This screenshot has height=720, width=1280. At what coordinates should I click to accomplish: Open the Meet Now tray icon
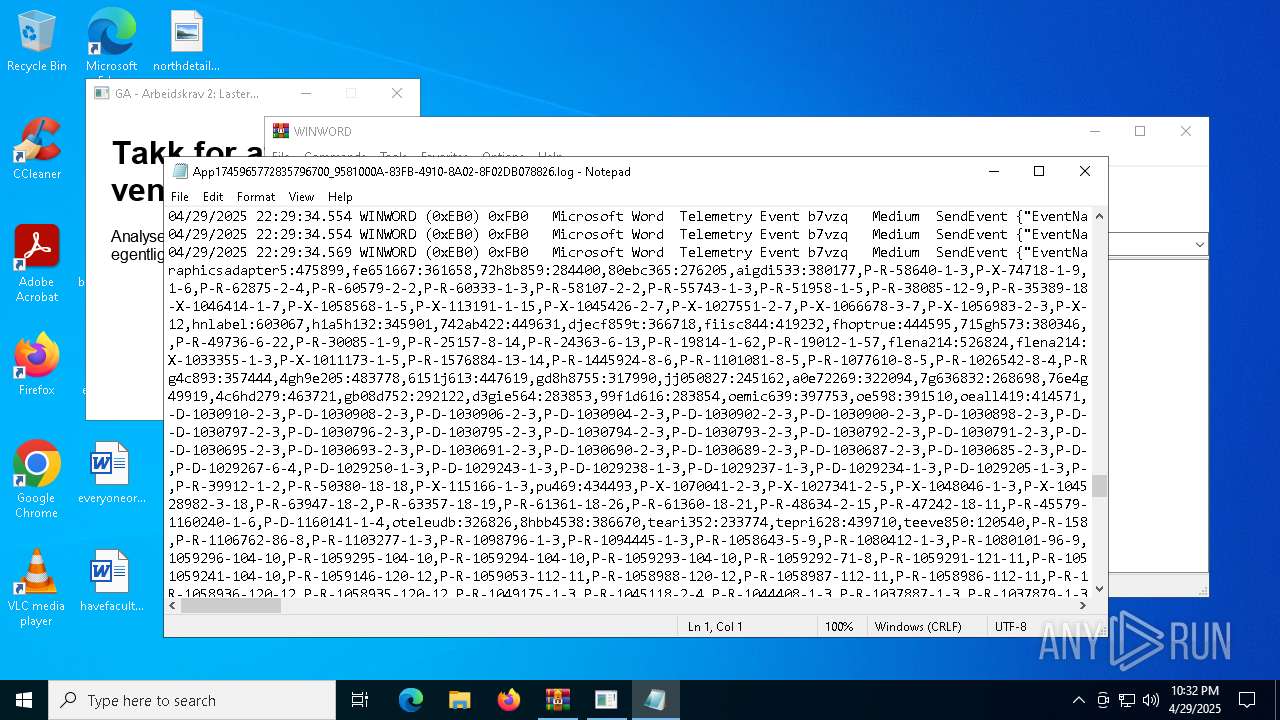1103,700
